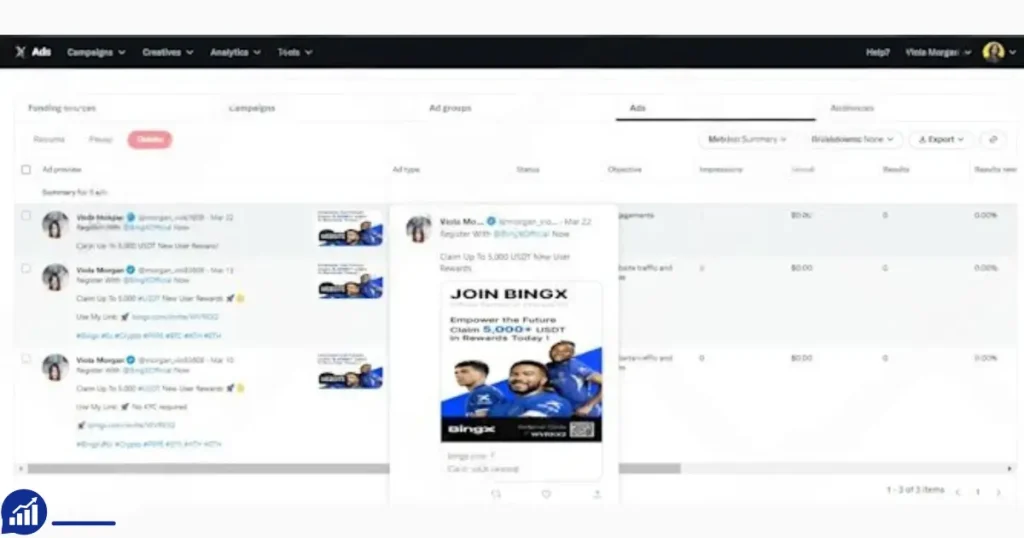Screen dimensions: 1024x538
Task: Click the Help? link
Action: pyautogui.click(x=878, y=52)
